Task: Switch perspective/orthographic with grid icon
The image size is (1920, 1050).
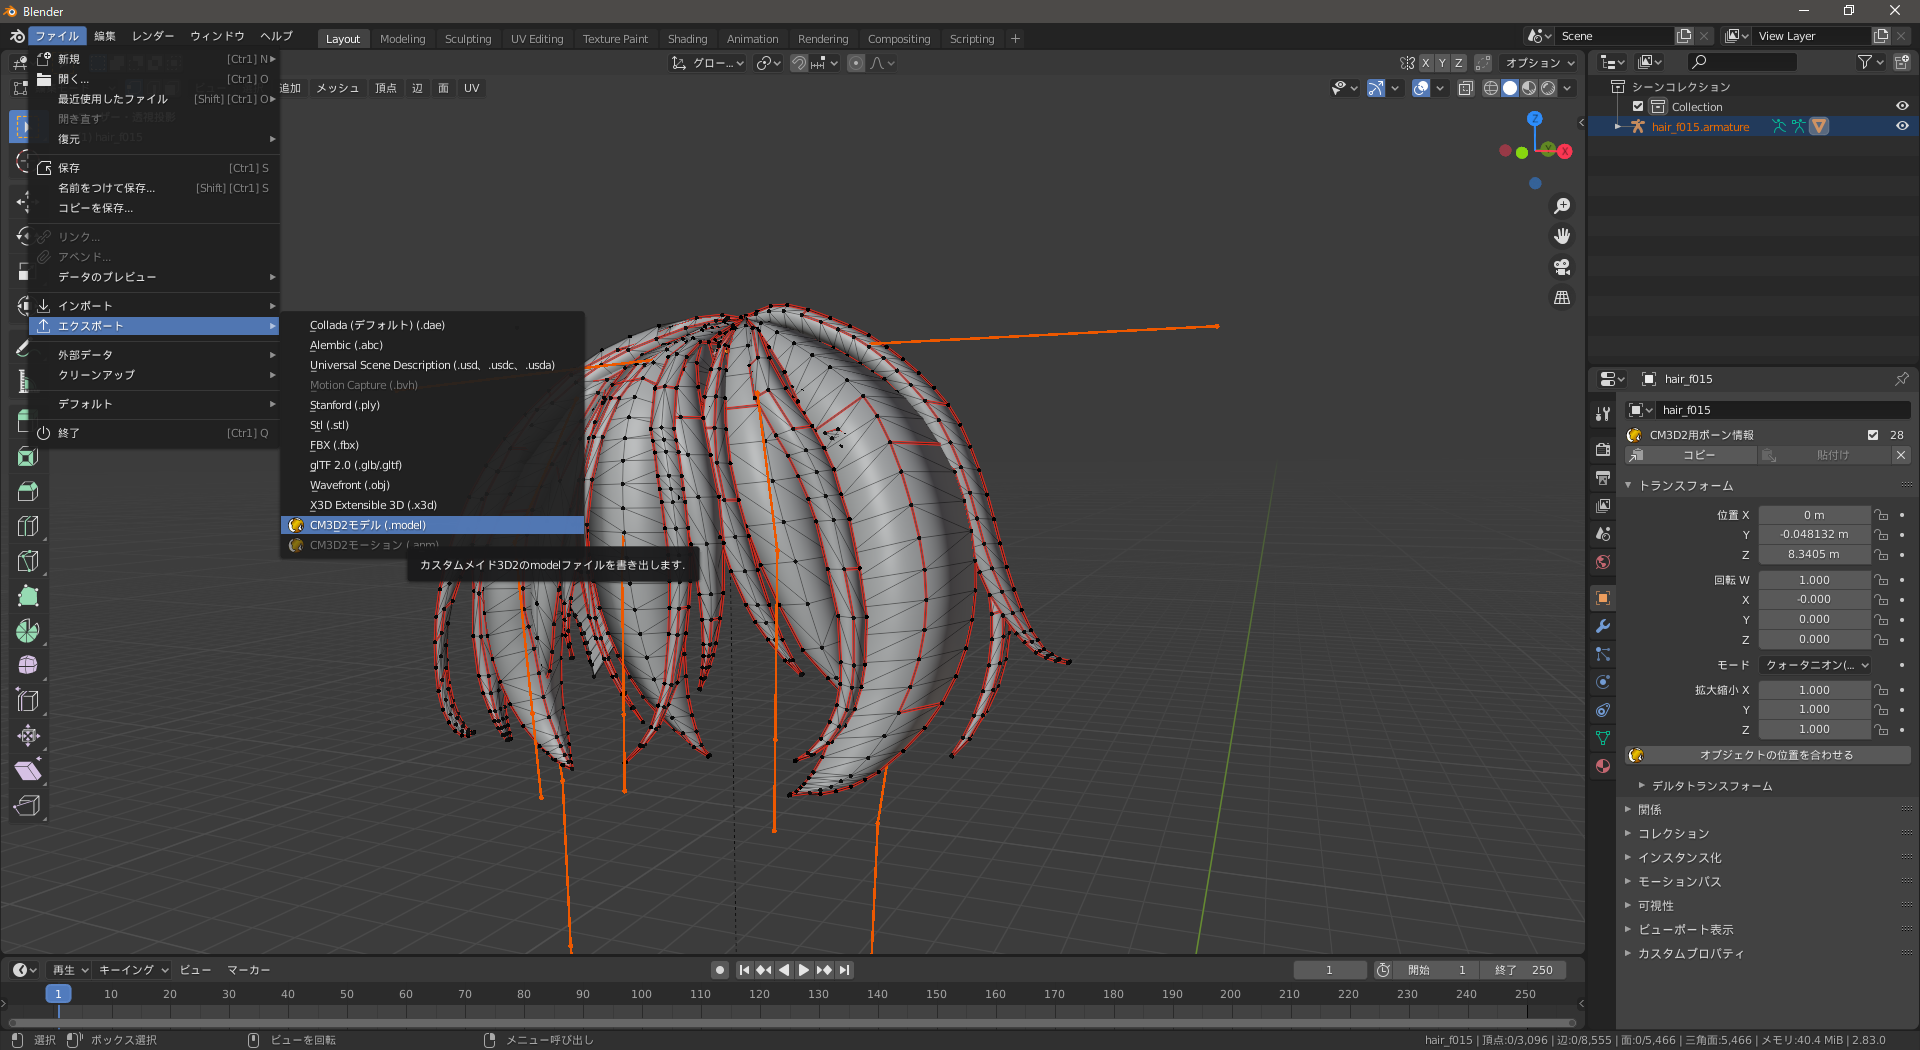Action: point(1561,298)
